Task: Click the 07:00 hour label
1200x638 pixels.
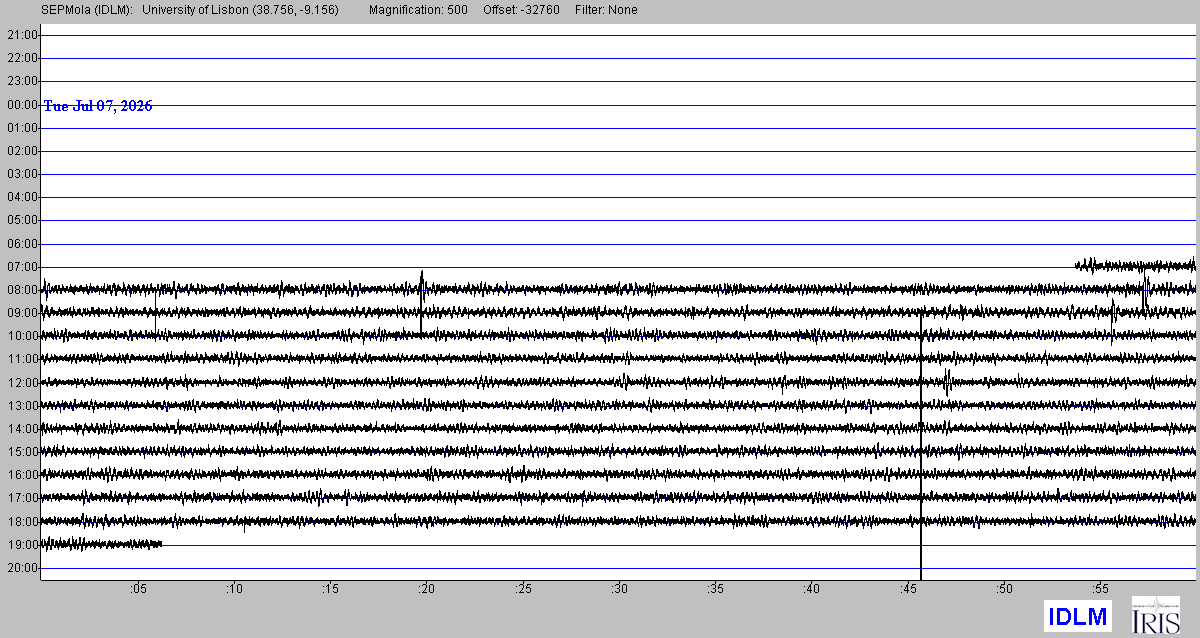Action: (x=22, y=267)
